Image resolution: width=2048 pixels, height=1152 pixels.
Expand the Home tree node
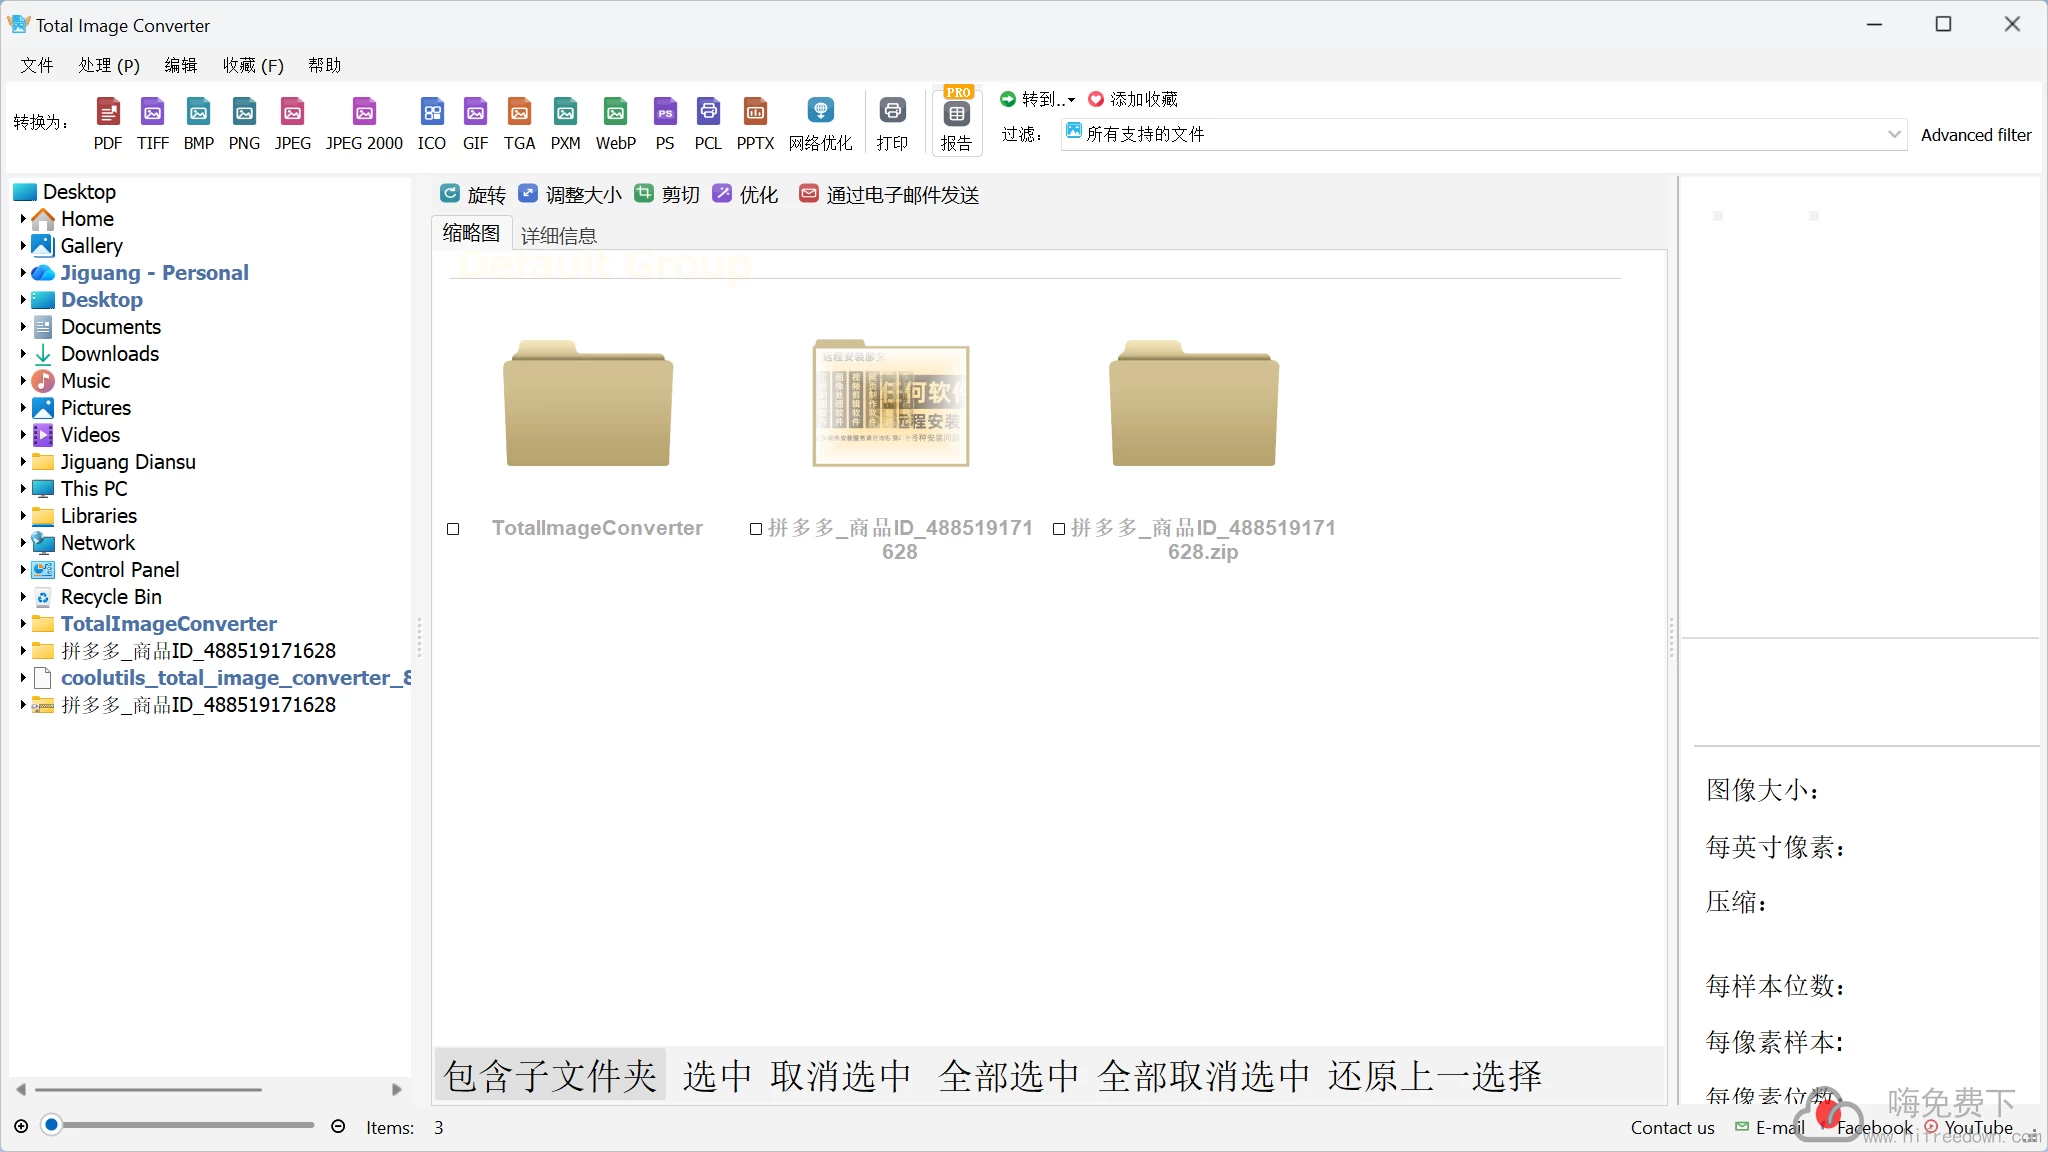[23, 218]
